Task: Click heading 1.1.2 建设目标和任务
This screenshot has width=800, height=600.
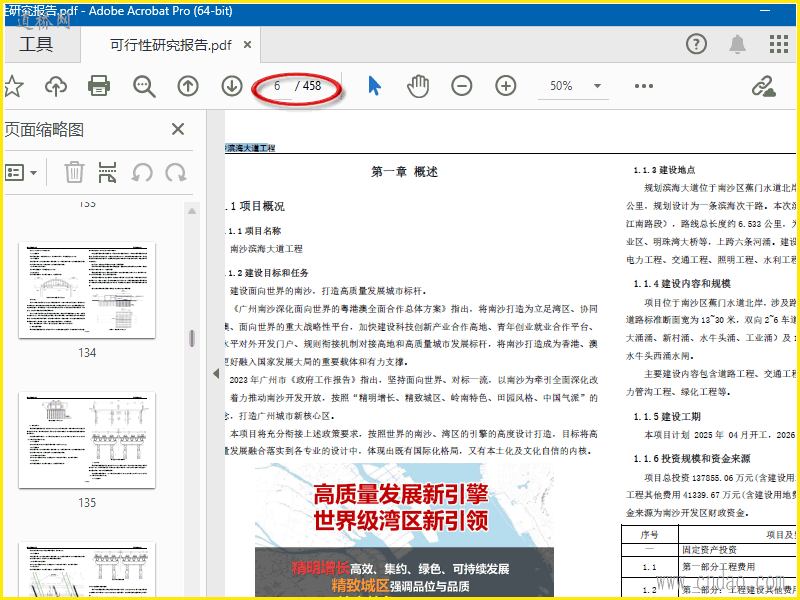Action: (267, 273)
